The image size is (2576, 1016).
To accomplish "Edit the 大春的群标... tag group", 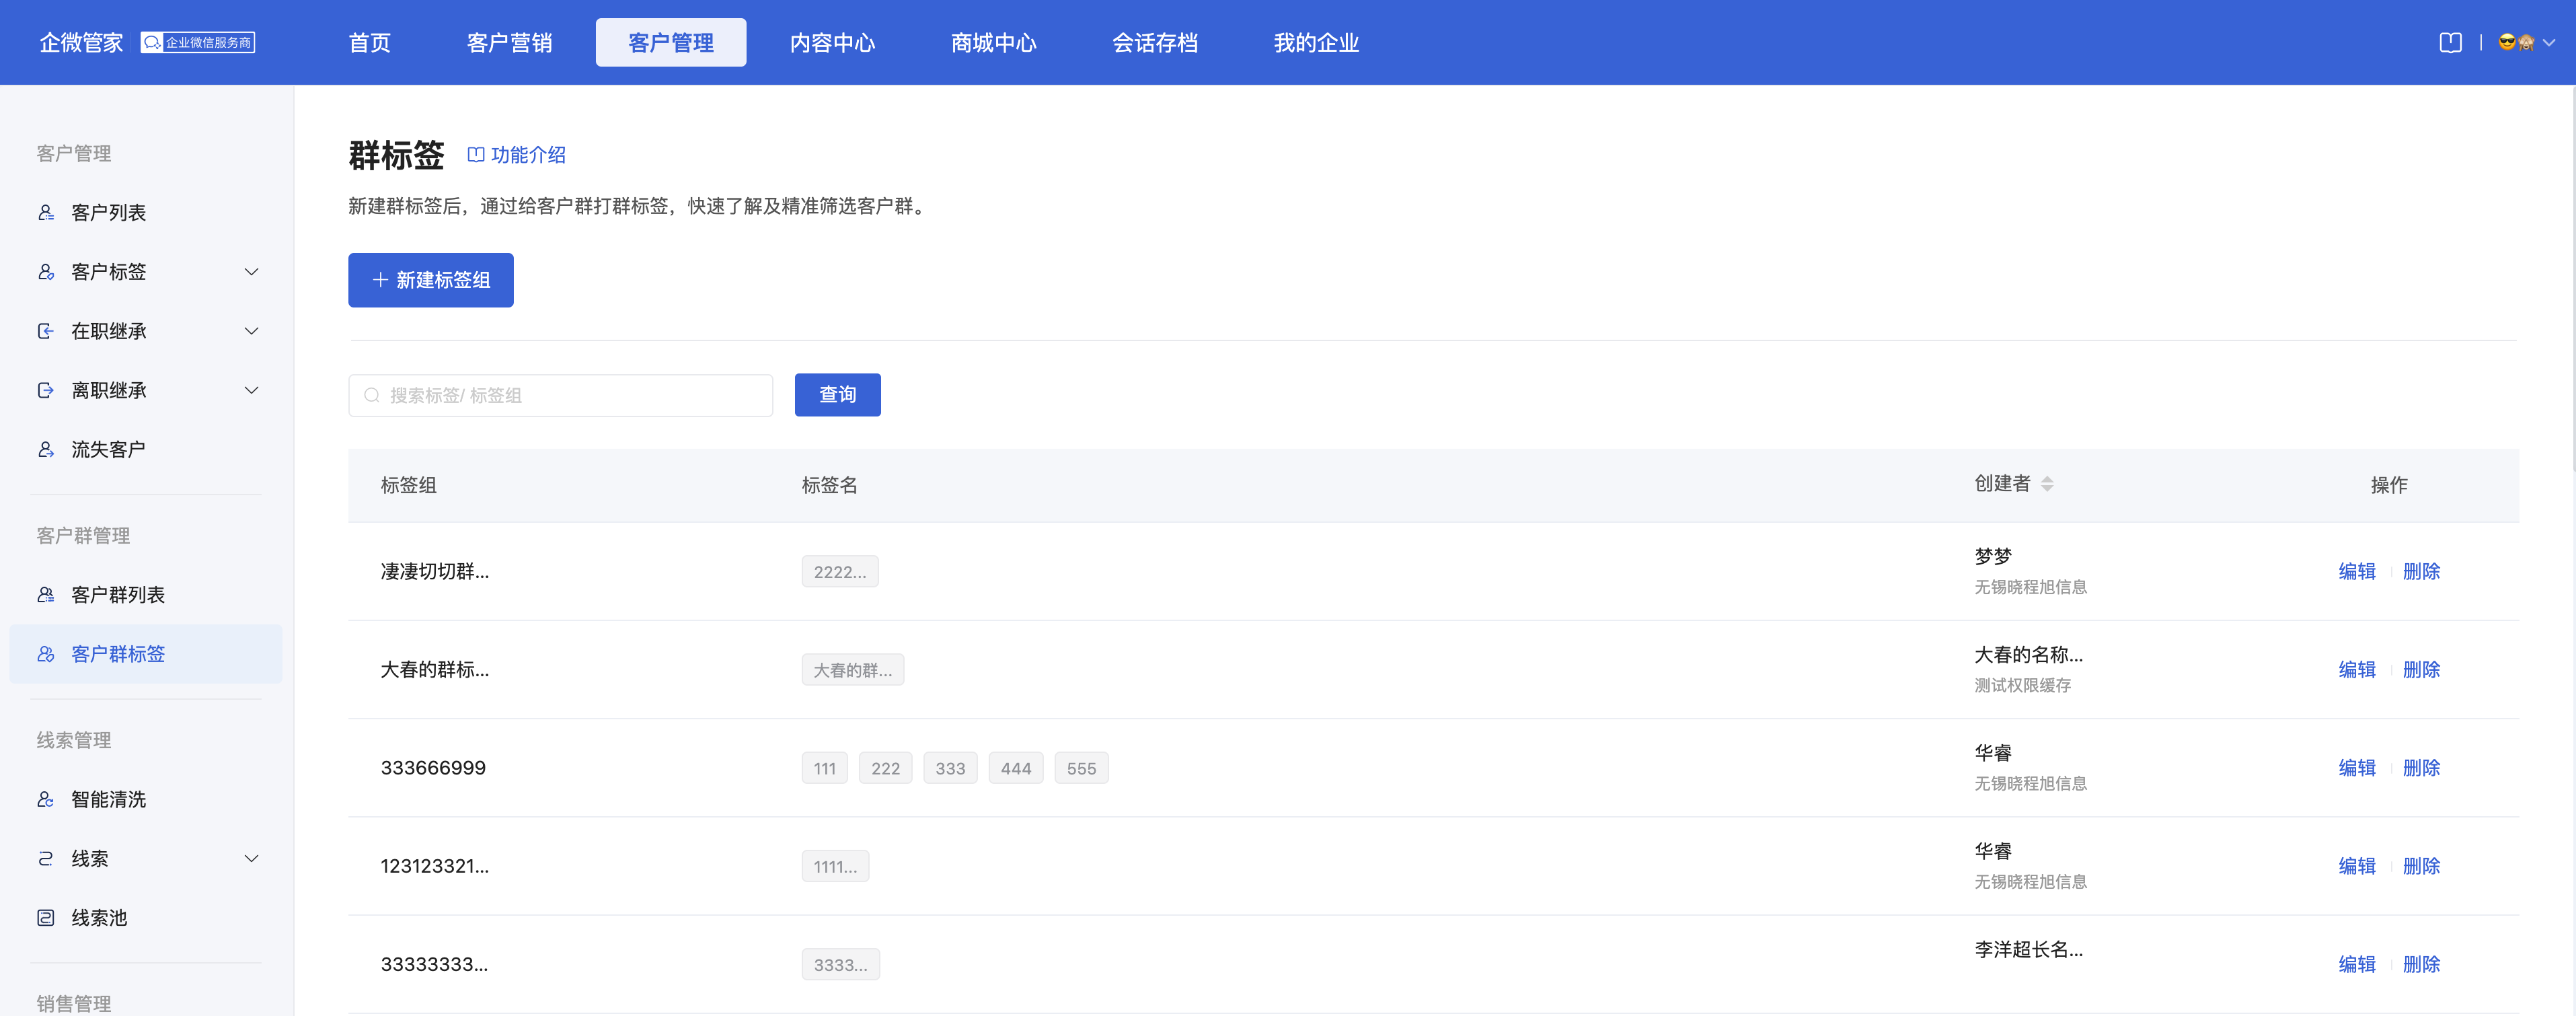I will (2357, 669).
